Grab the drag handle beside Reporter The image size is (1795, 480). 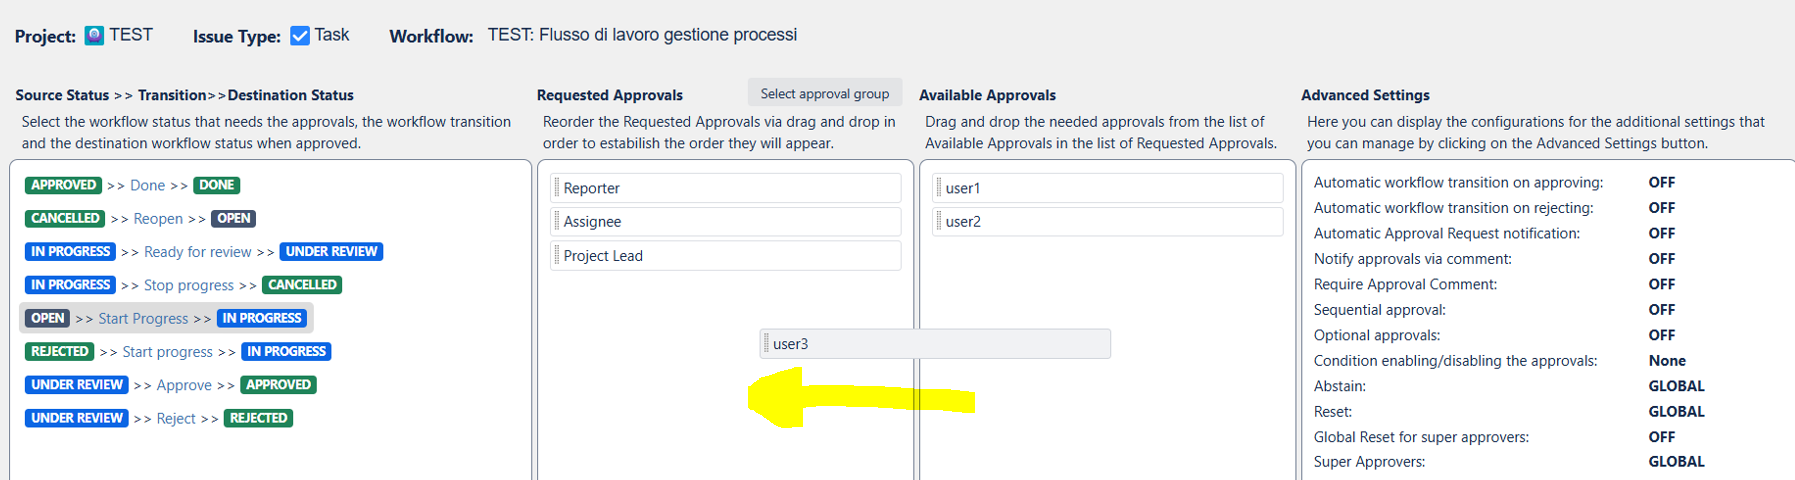click(557, 188)
